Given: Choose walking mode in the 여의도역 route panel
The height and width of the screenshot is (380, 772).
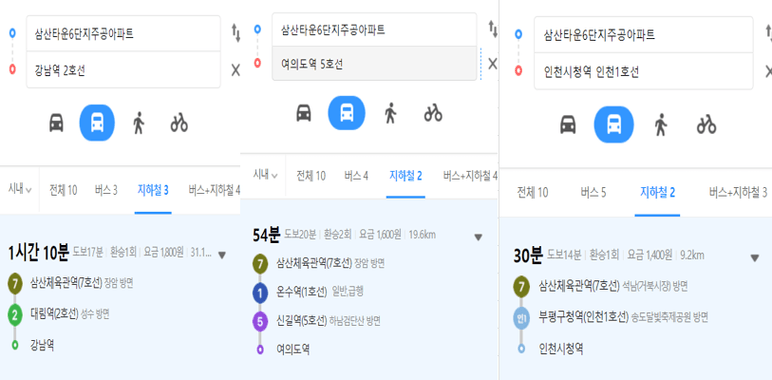Looking at the screenshot, I should tap(390, 113).
